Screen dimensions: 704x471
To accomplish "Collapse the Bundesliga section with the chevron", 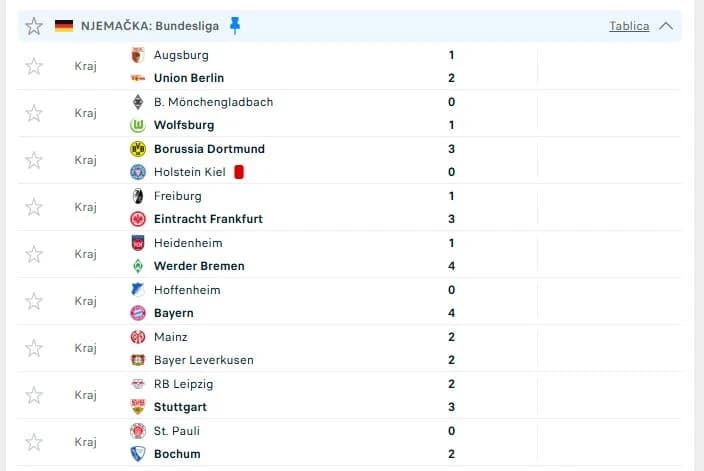I will pyautogui.click(x=666, y=26).
